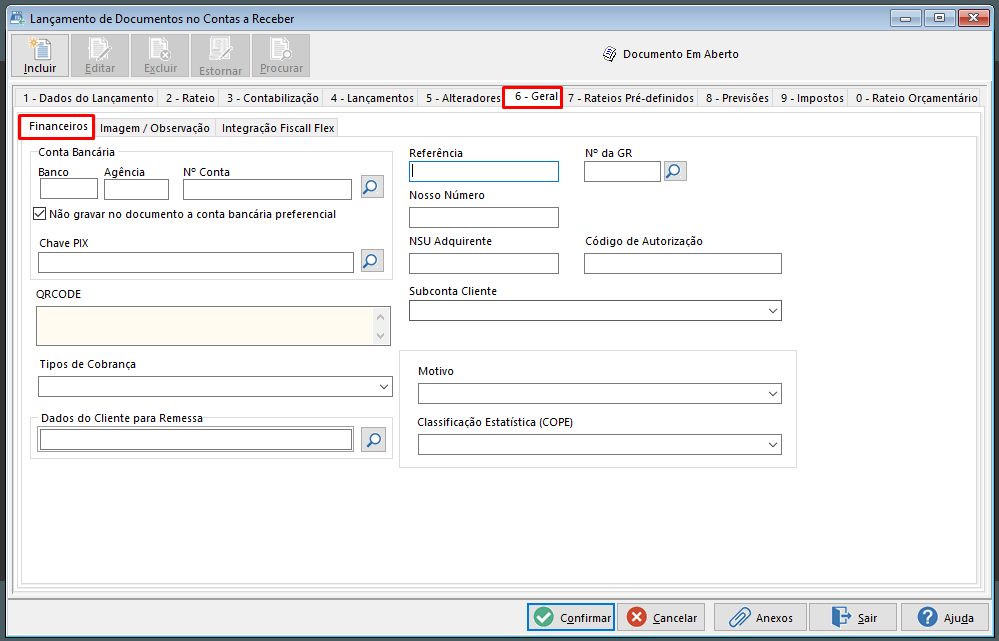Screen dimensions: 999x641
Task: Switch to 5 - Alteradores tab
Action: [463, 98]
